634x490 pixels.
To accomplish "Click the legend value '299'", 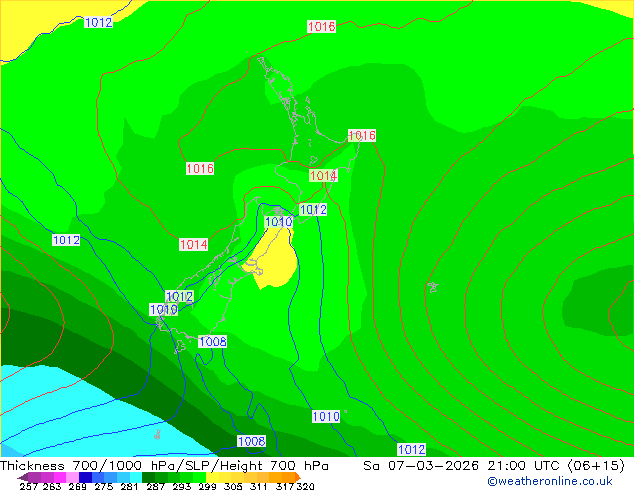I will click(x=207, y=486).
